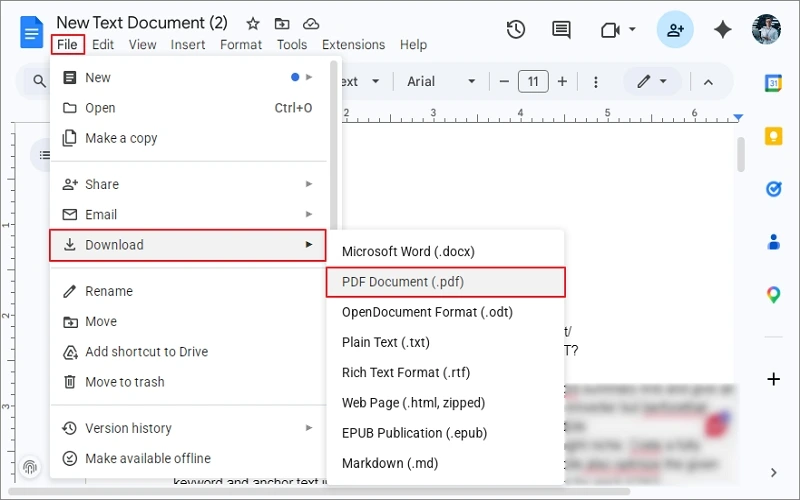Select Move to trash

(x=188, y=382)
